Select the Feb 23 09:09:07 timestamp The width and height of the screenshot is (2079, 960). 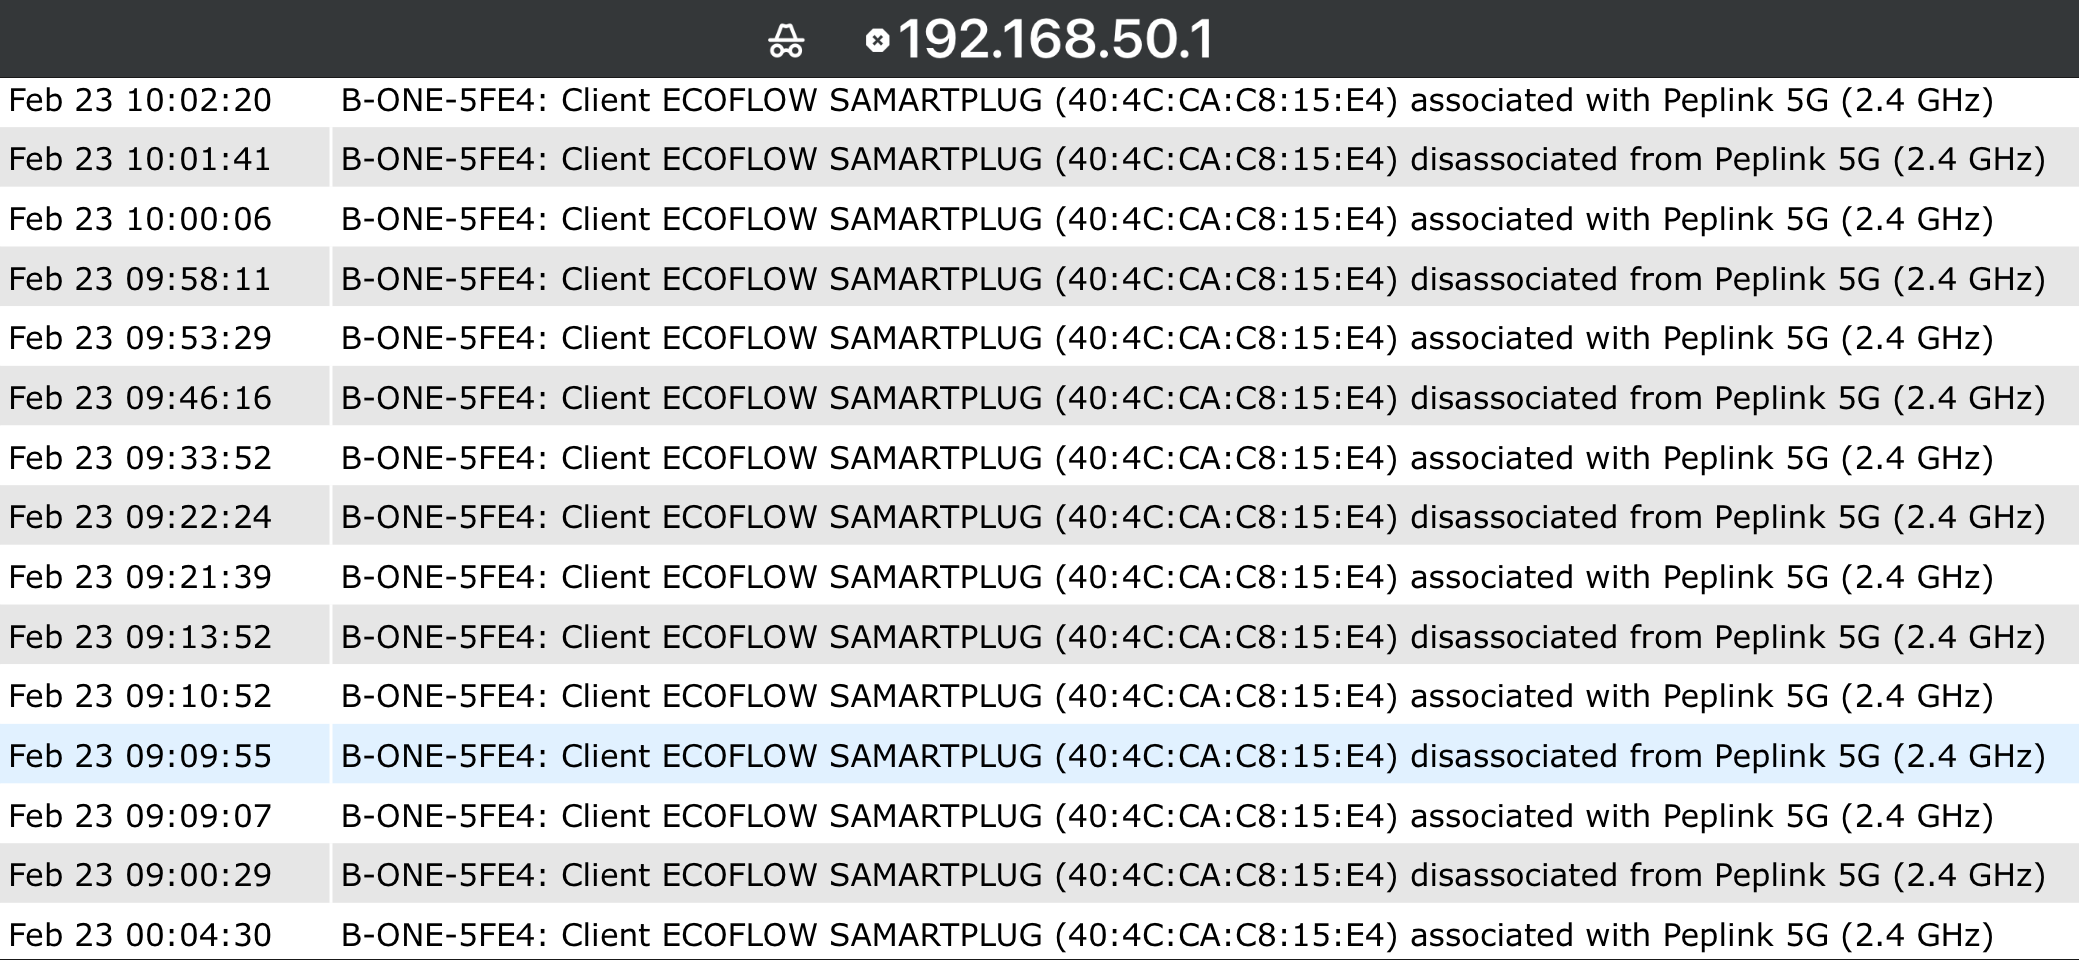point(140,816)
